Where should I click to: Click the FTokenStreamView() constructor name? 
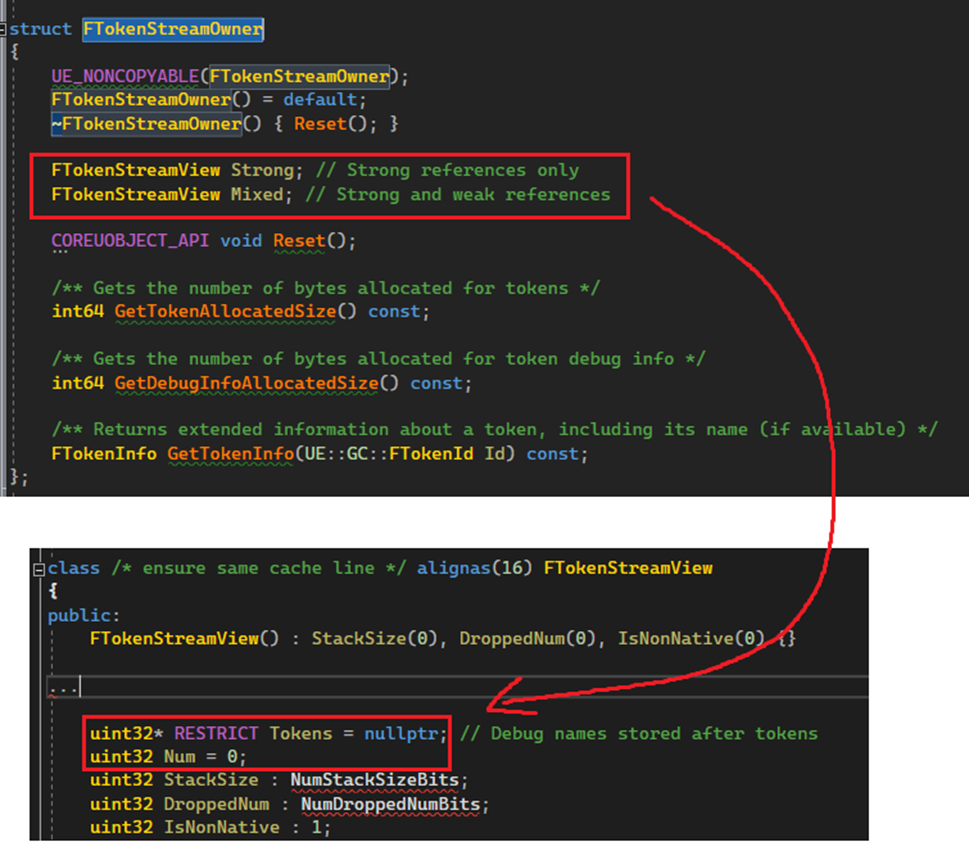click(174, 638)
